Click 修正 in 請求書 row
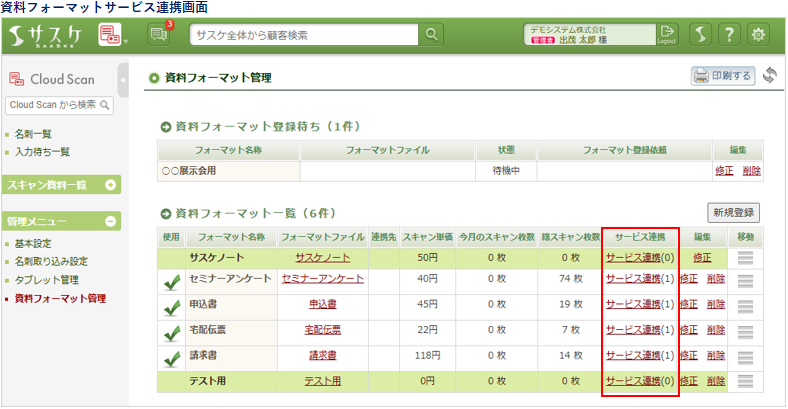This screenshot has width=788, height=409. coord(688,356)
